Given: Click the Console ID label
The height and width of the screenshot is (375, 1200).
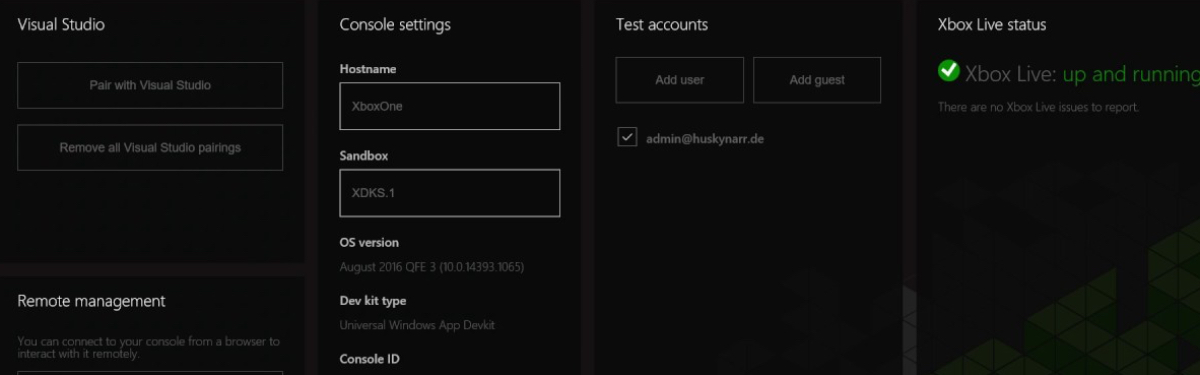Looking at the screenshot, I should tap(369, 358).
